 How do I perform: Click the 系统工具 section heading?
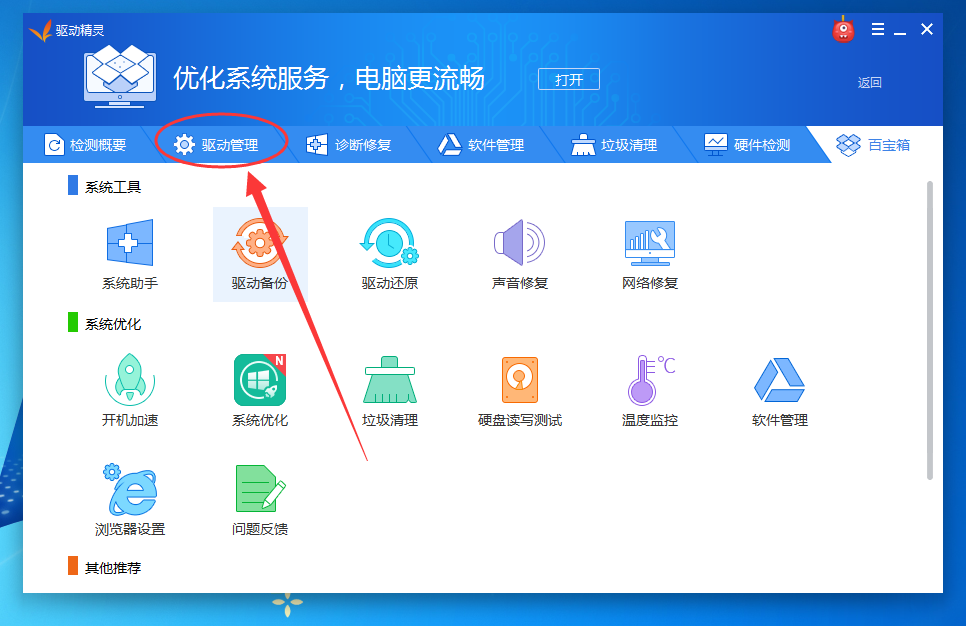113,187
